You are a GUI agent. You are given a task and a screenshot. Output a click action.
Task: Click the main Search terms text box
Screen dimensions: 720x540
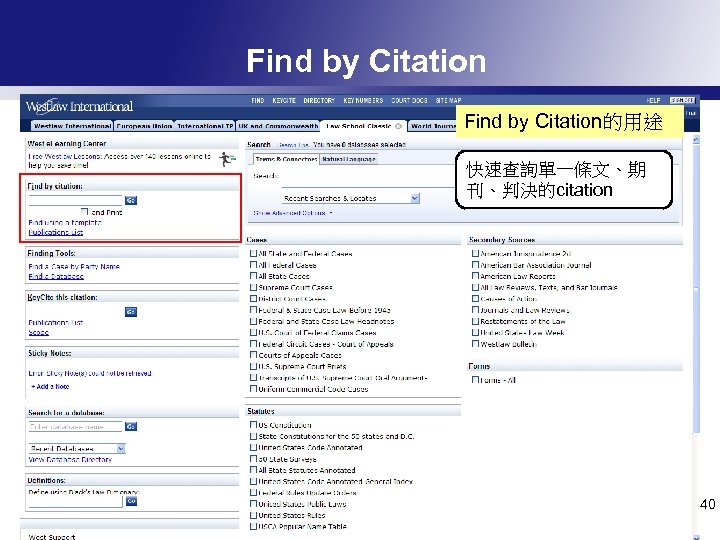368,181
